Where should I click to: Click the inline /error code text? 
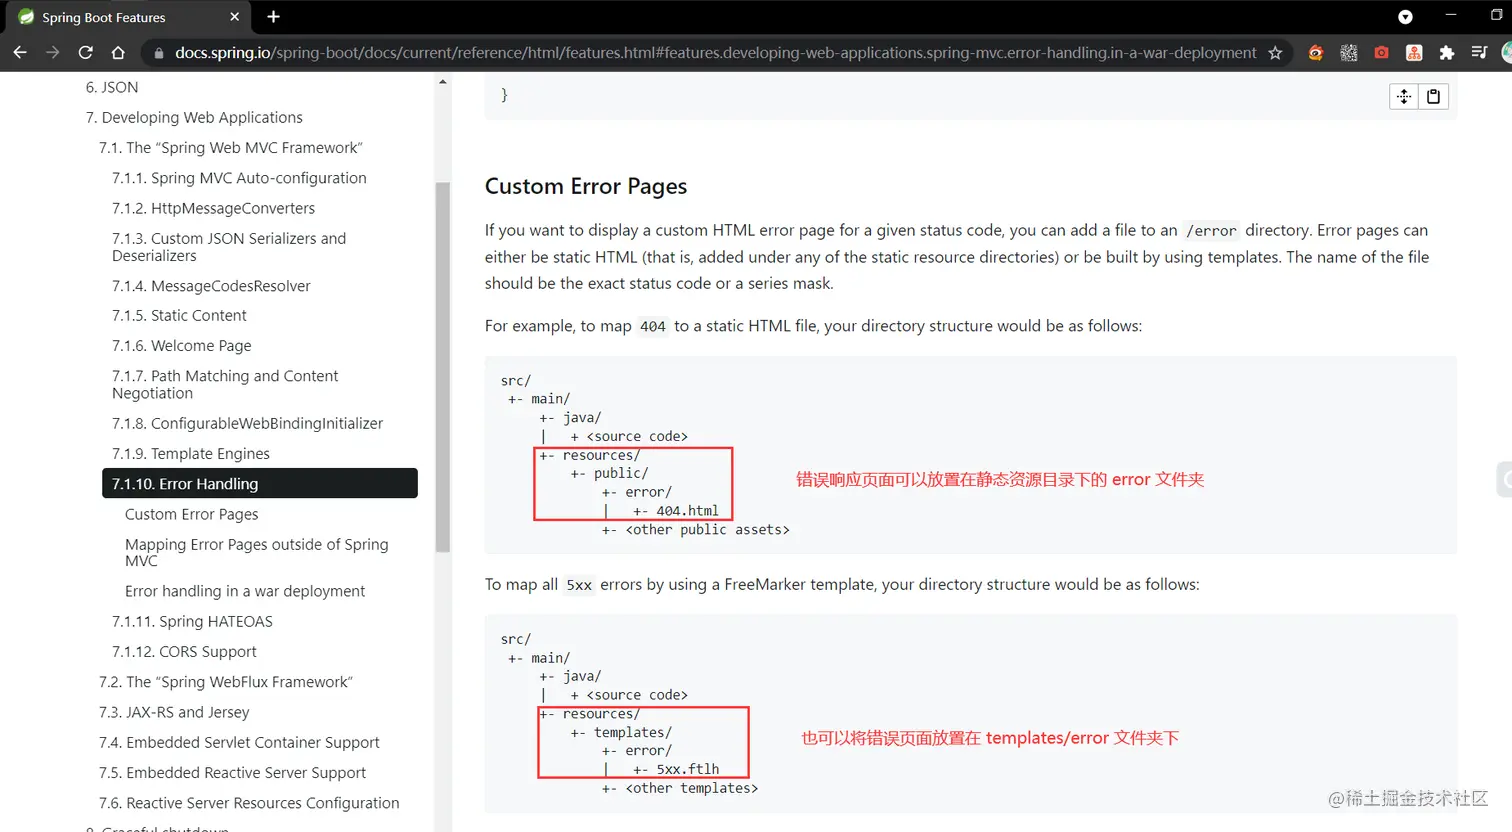point(1211,231)
